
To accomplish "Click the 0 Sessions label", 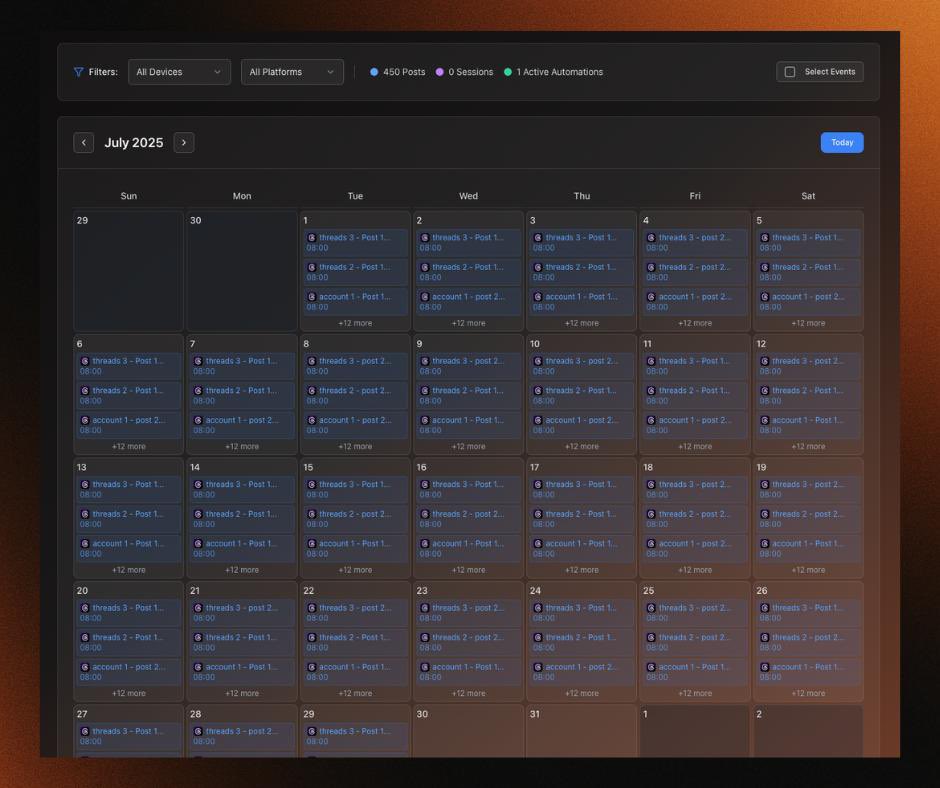I will pyautogui.click(x=471, y=72).
